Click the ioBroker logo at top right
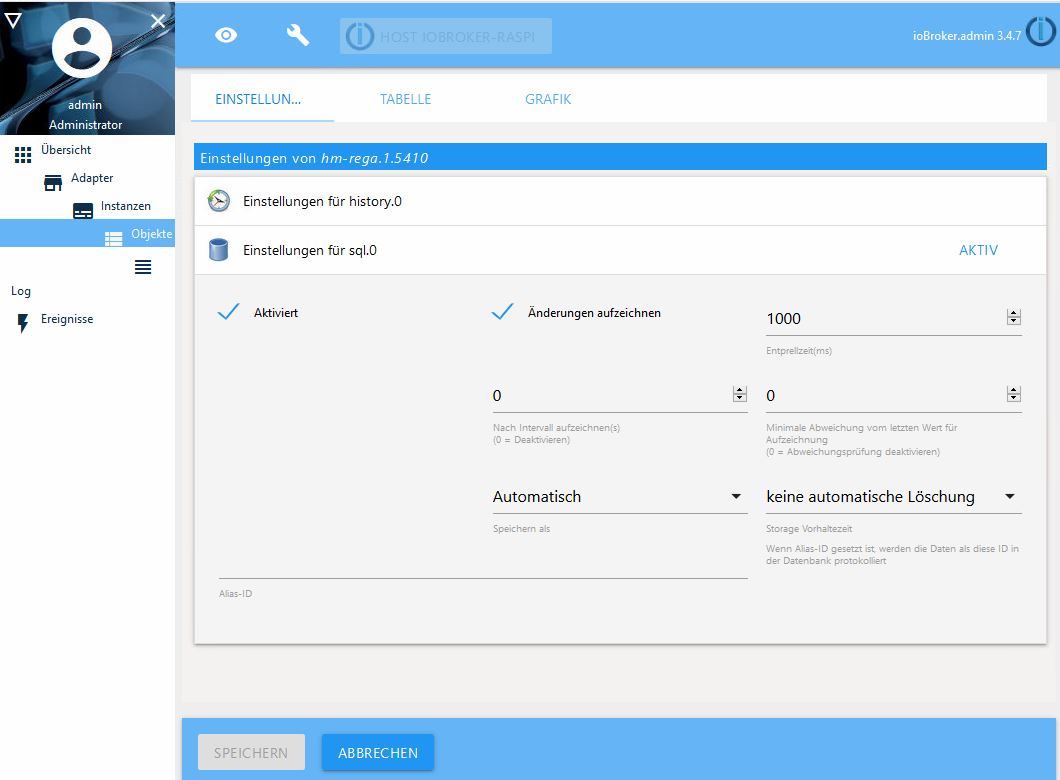The height and width of the screenshot is (780, 1060). 1040,32
